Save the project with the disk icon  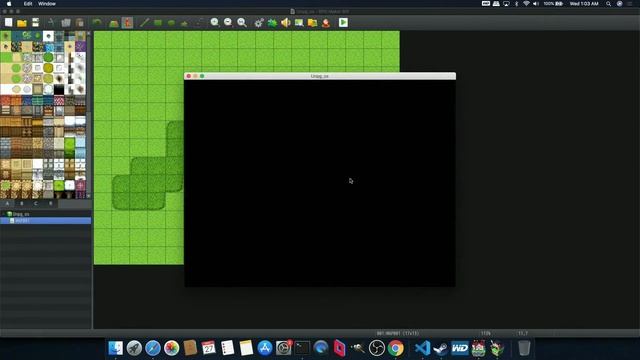(x=36, y=22)
